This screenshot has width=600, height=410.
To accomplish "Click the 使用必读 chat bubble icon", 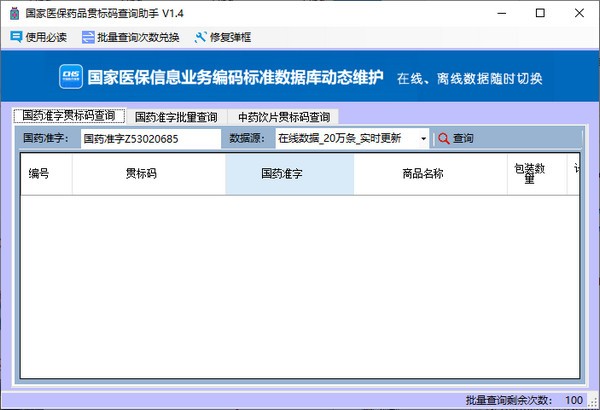I will 16,37.
